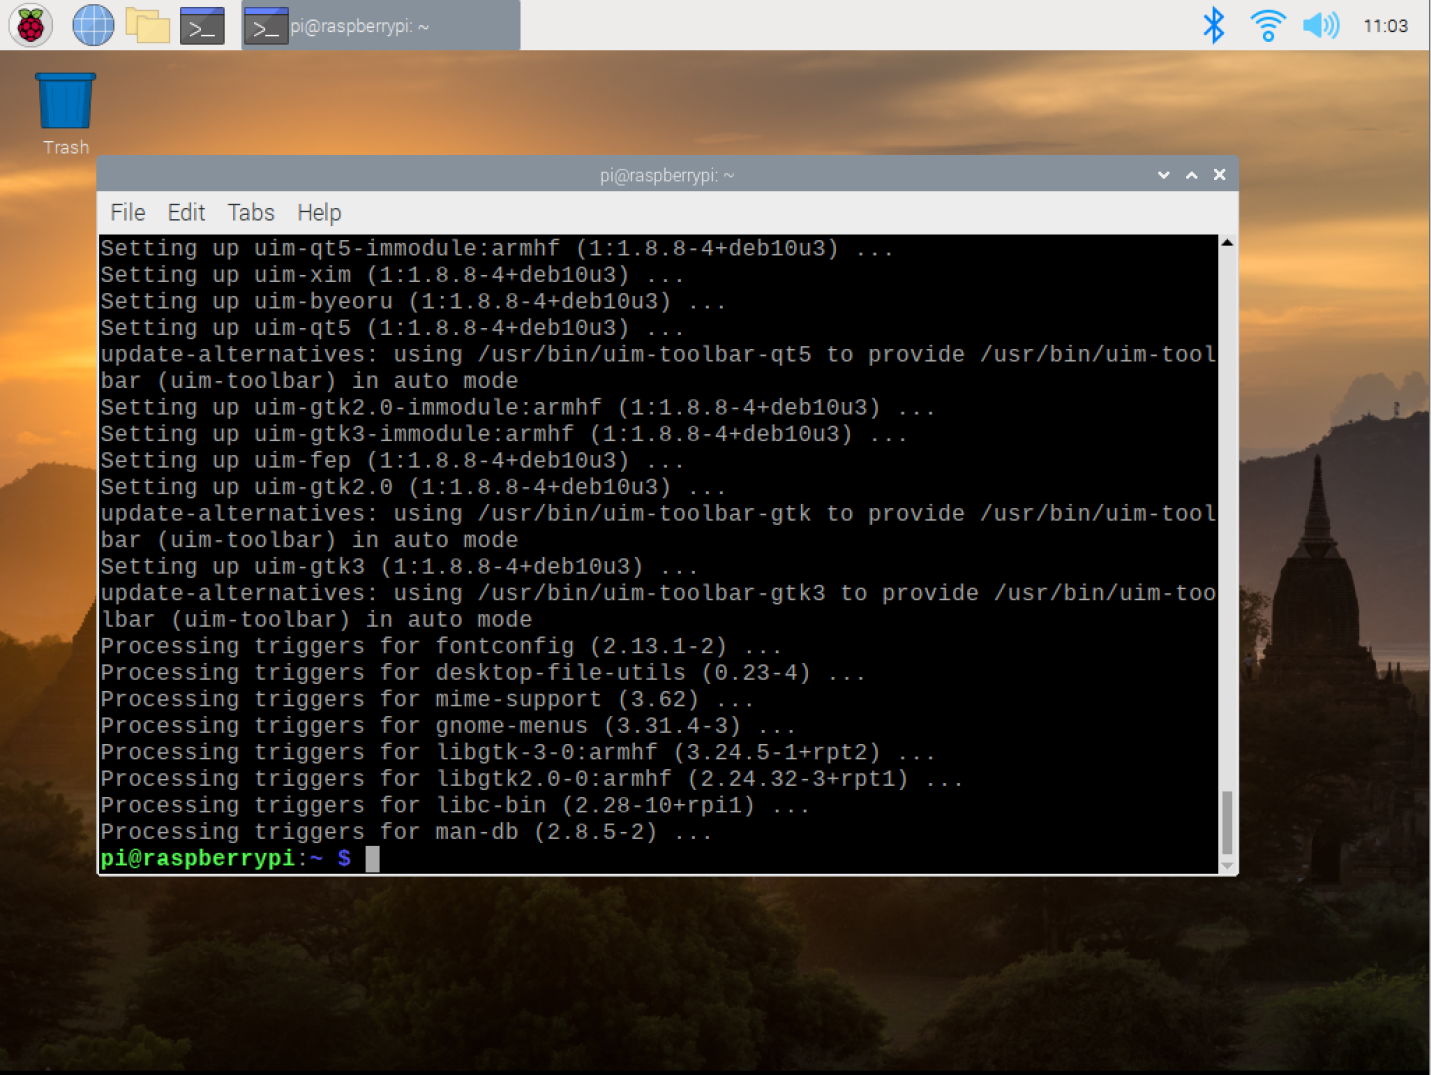This screenshot has height=1075, width=1431.
Task: Click the terminal title bar pi@raspberrypi: ~
Action: [667, 175]
